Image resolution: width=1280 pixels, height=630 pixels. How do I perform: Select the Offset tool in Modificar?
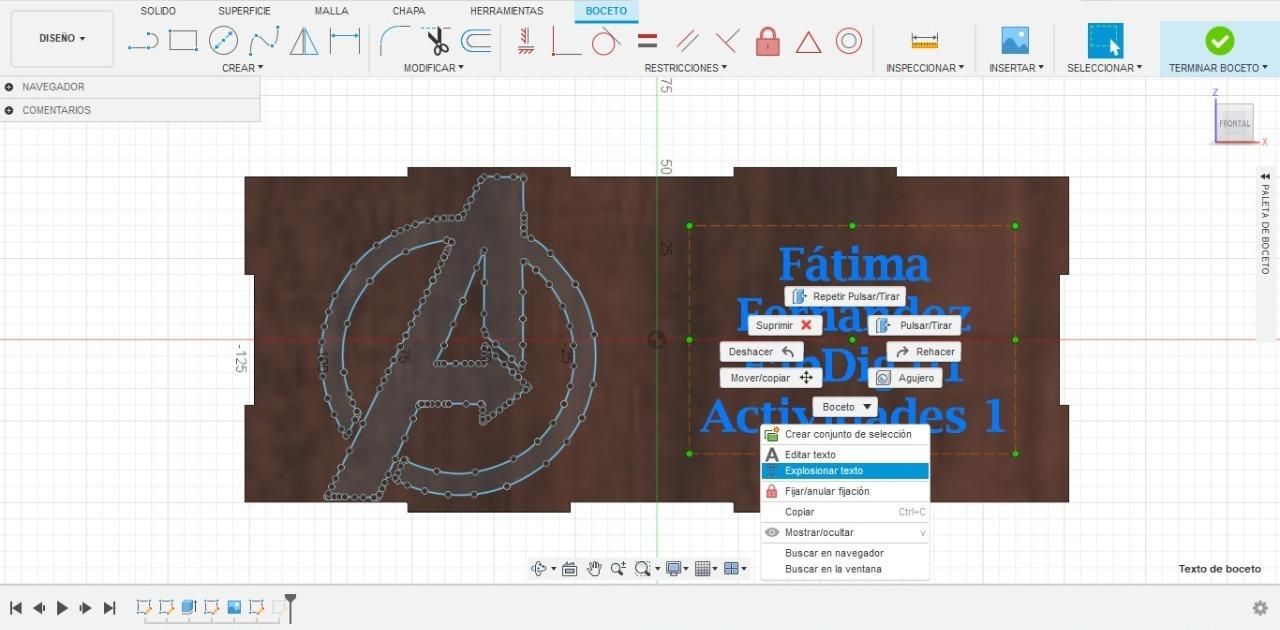[x=476, y=41]
